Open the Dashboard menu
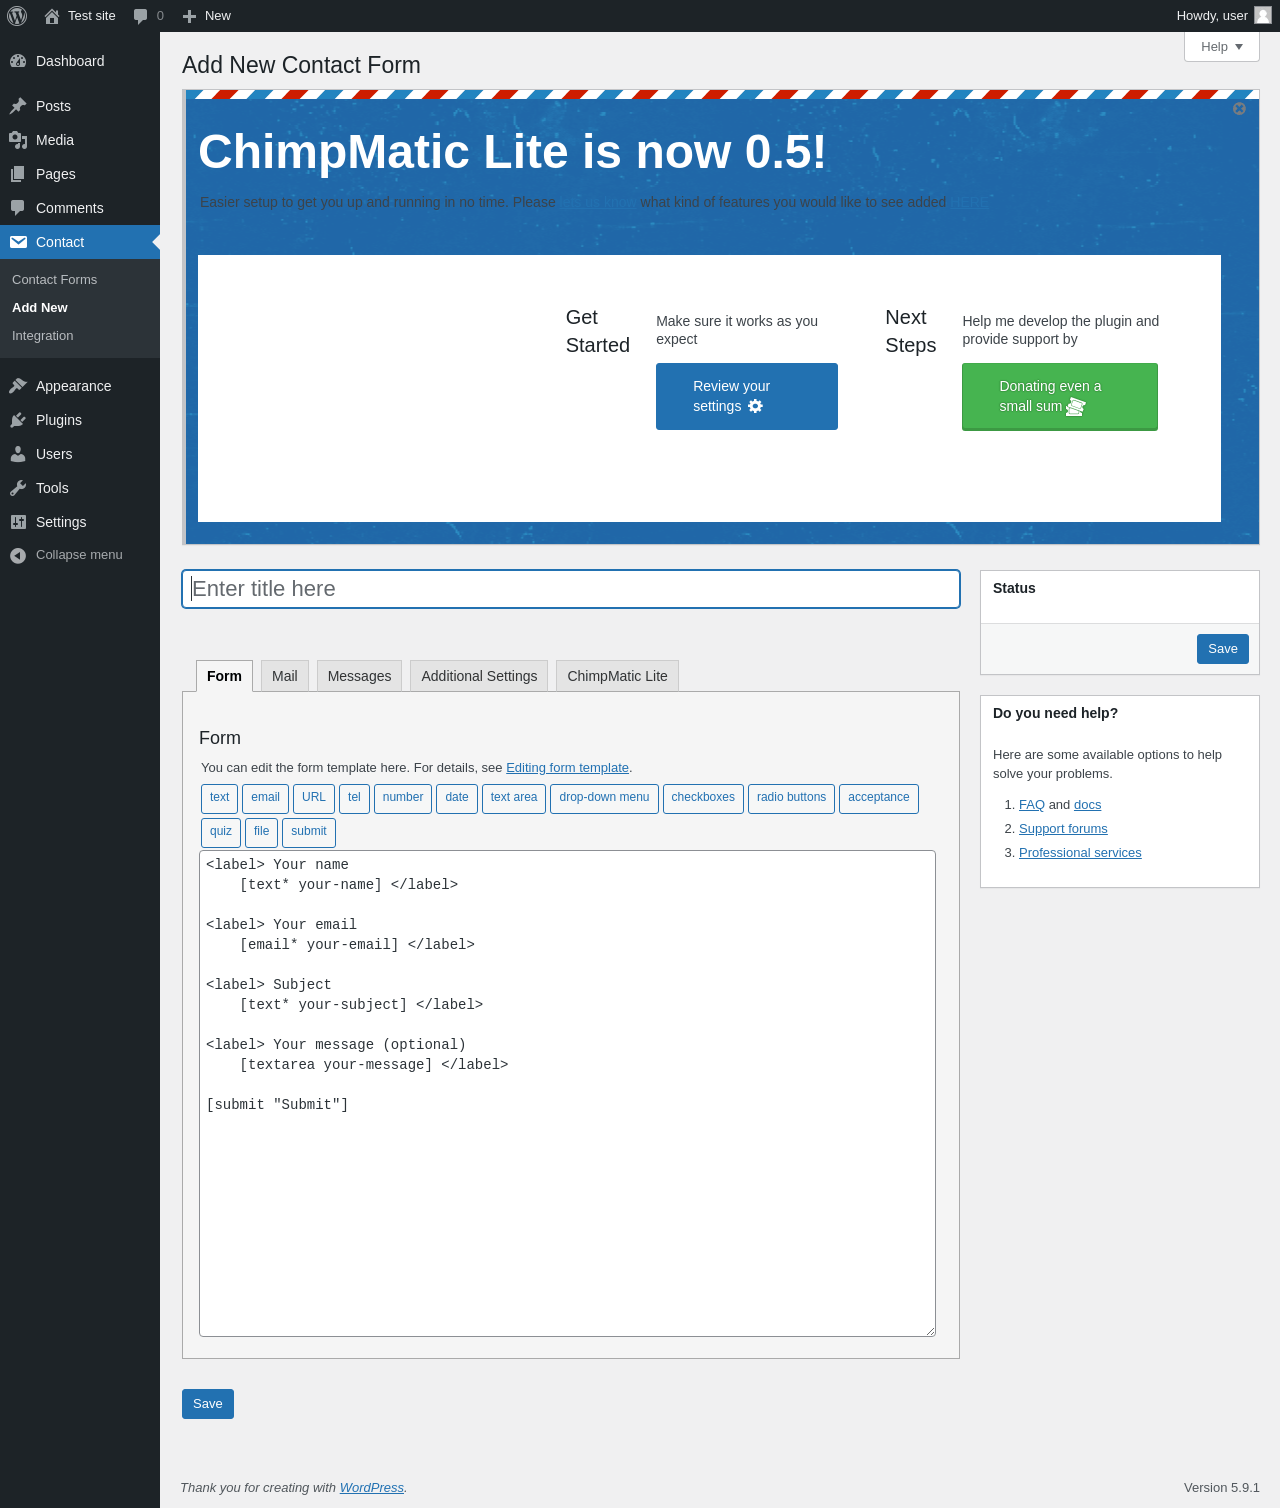The image size is (1280, 1508). tap(80, 61)
